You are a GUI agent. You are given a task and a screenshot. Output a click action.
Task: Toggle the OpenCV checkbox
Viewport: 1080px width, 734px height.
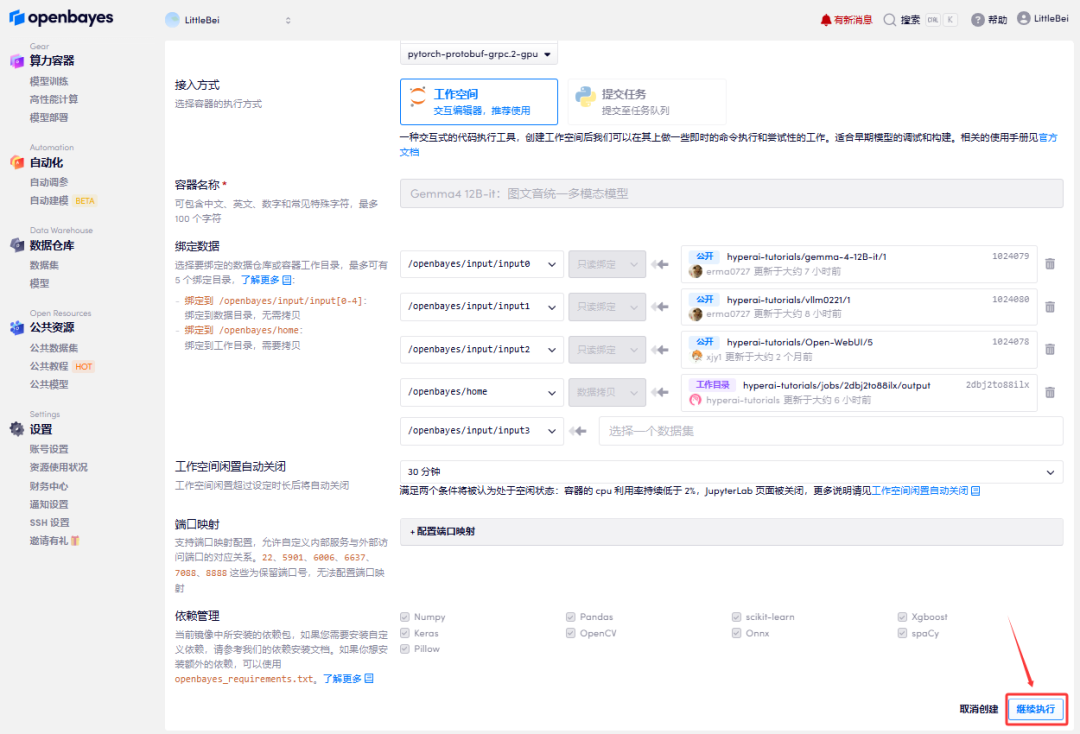[x=570, y=633]
